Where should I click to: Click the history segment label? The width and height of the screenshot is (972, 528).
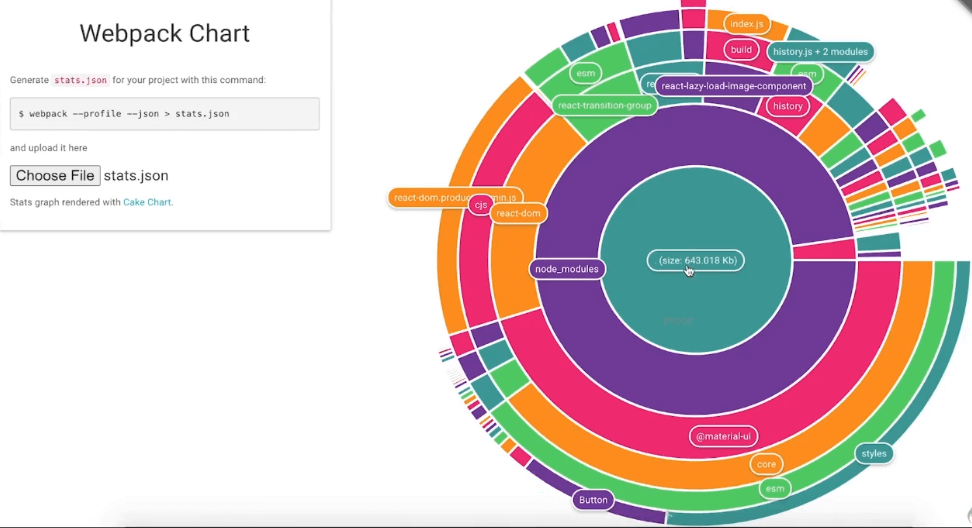[788, 106]
